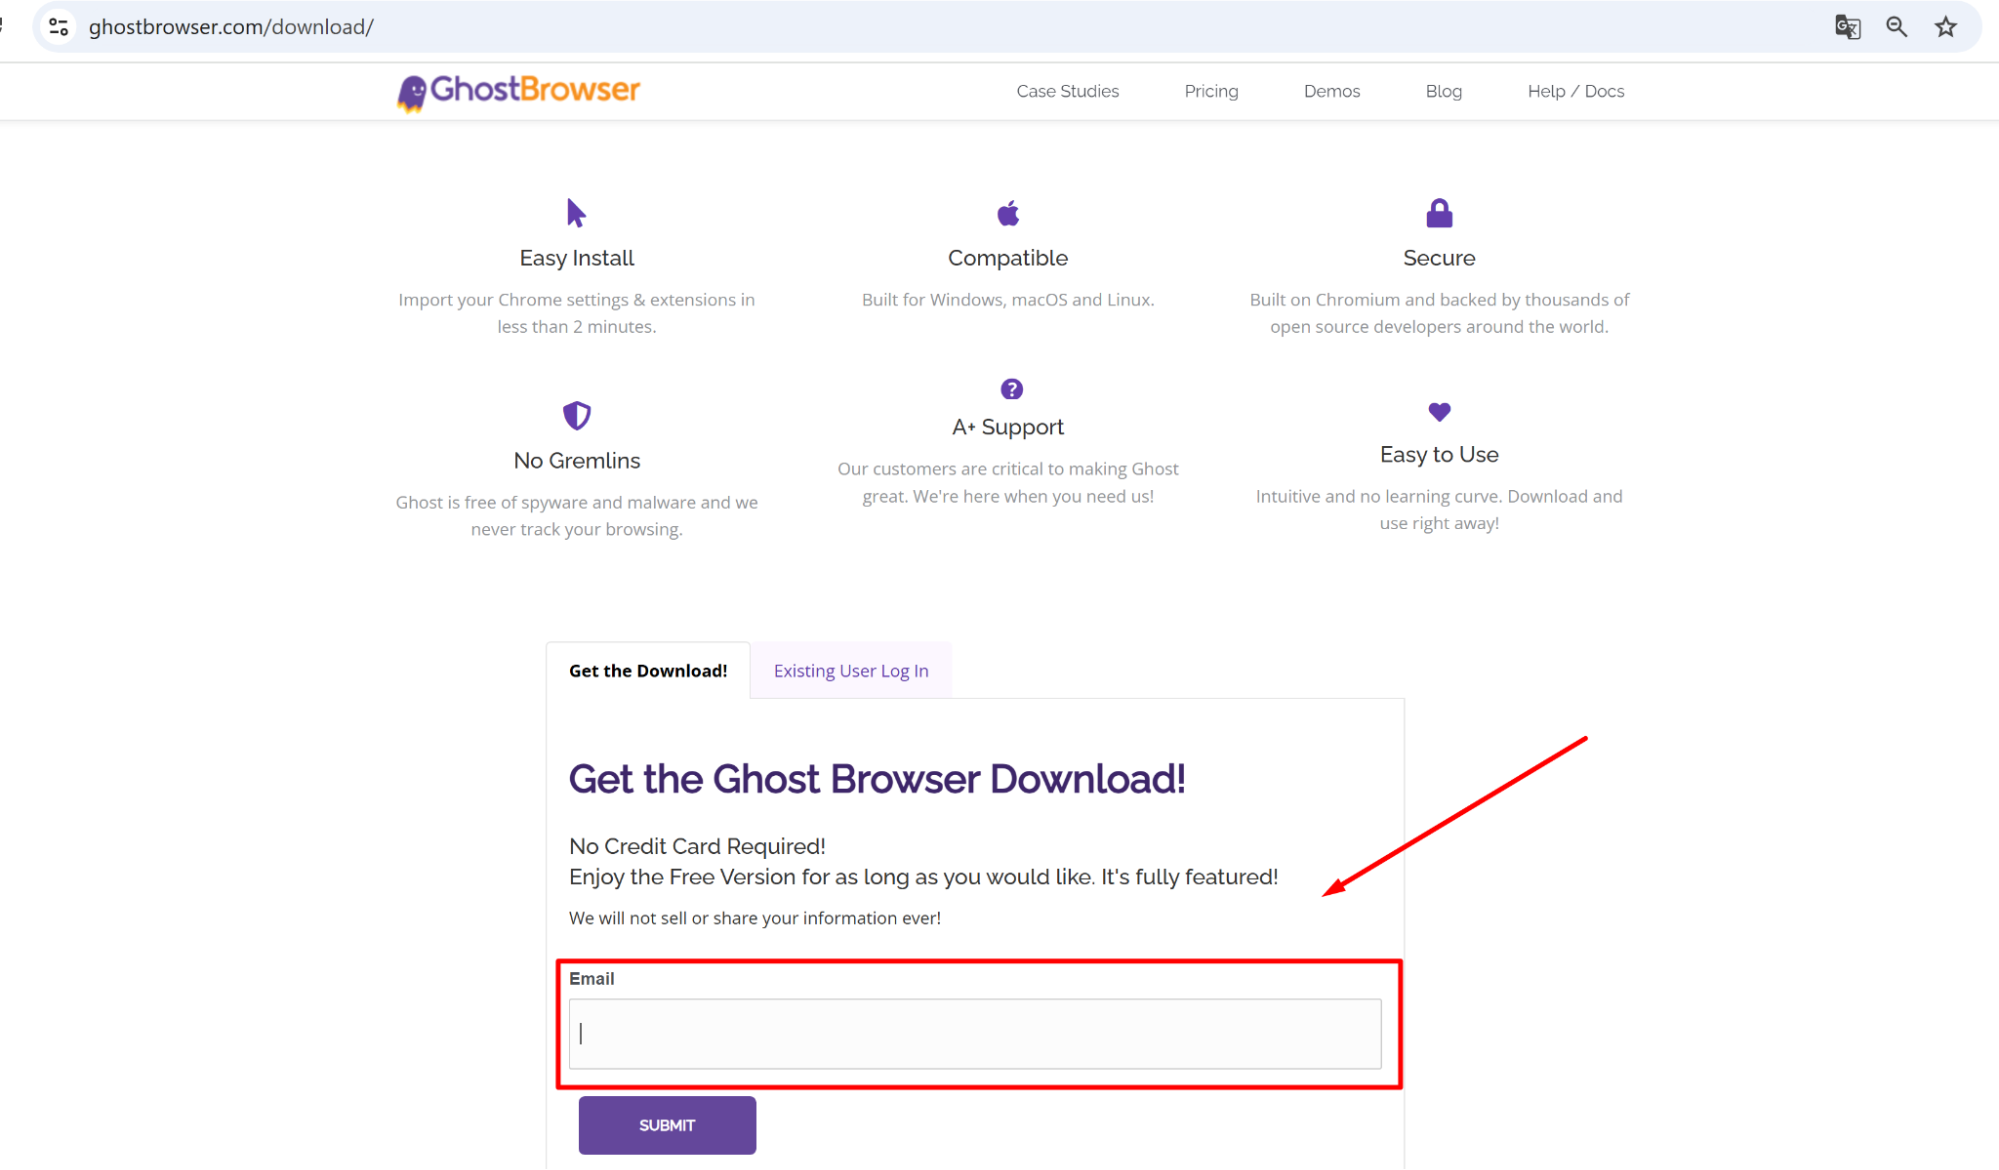Image resolution: width=1999 pixels, height=1170 pixels.
Task: Focus the Email input field
Action: [975, 1033]
